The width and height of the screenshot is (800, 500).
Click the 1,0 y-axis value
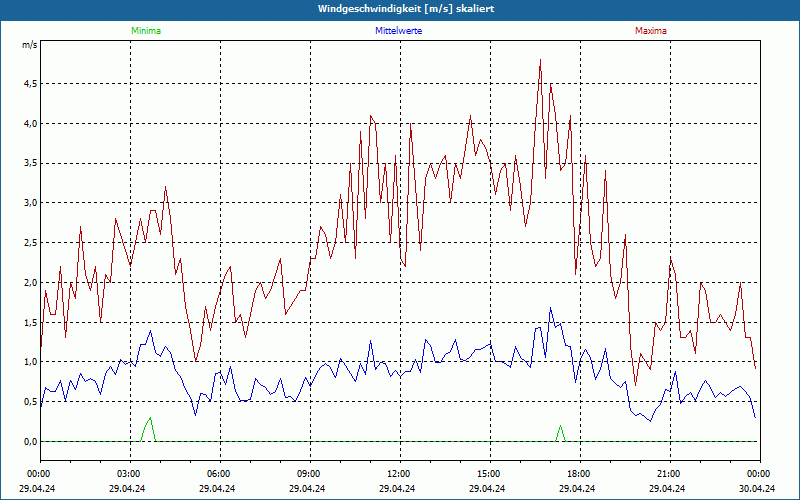31,362
